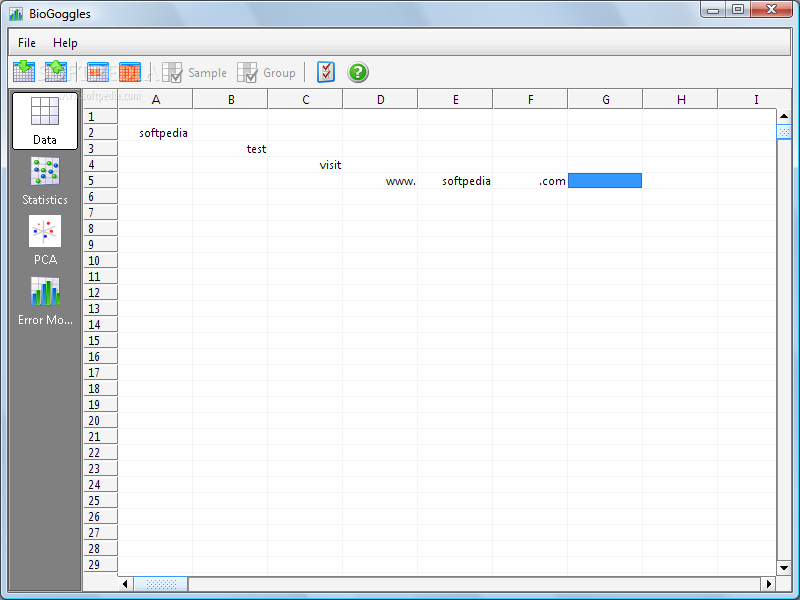Click the BioGoggles title bar app icon
Screen dimensions: 800x600
(x=16, y=14)
